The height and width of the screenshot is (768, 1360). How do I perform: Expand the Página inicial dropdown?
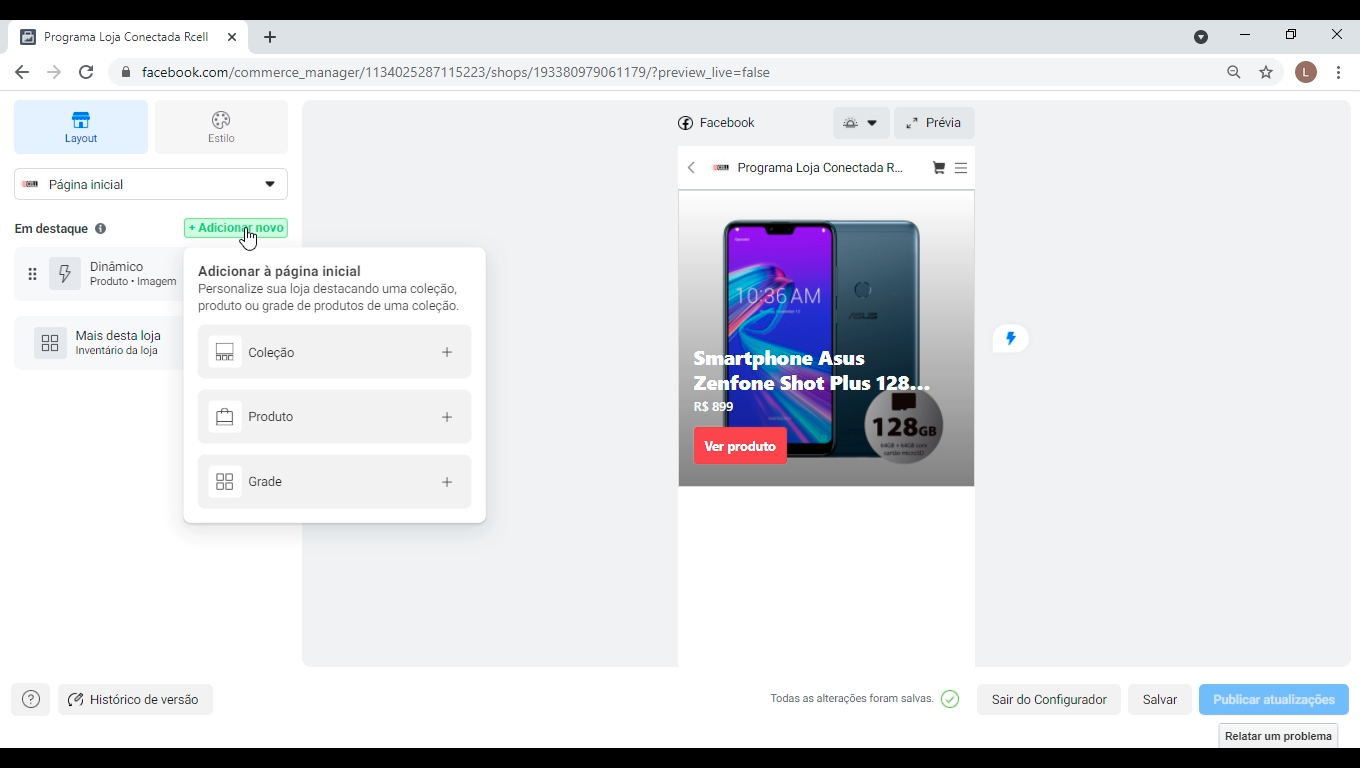pos(151,184)
